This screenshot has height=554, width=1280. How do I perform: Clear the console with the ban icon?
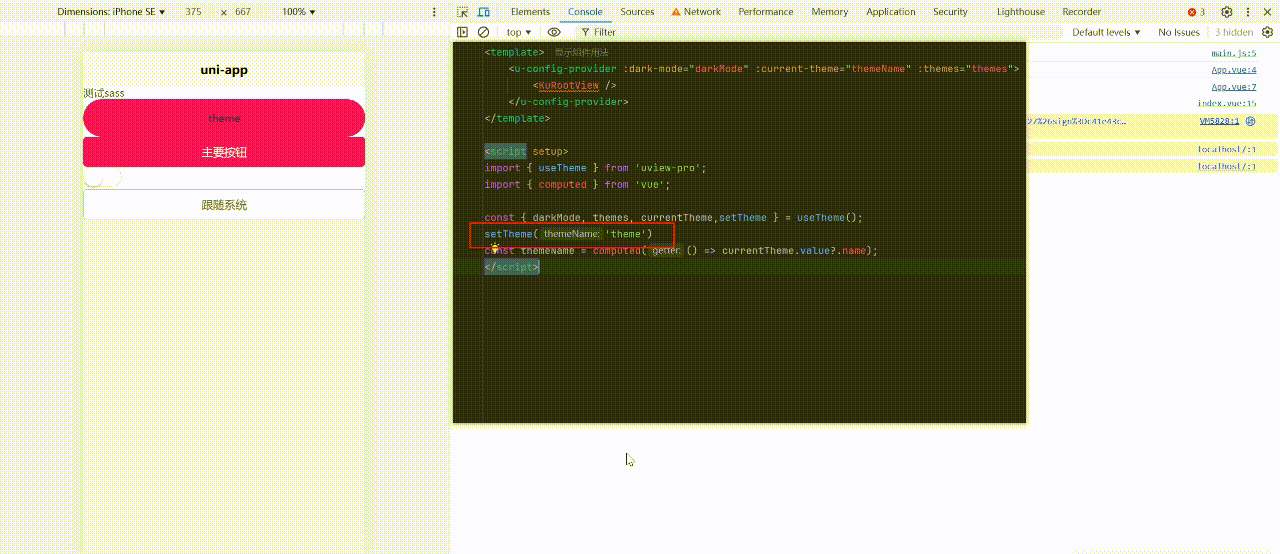(x=483, y=32)
